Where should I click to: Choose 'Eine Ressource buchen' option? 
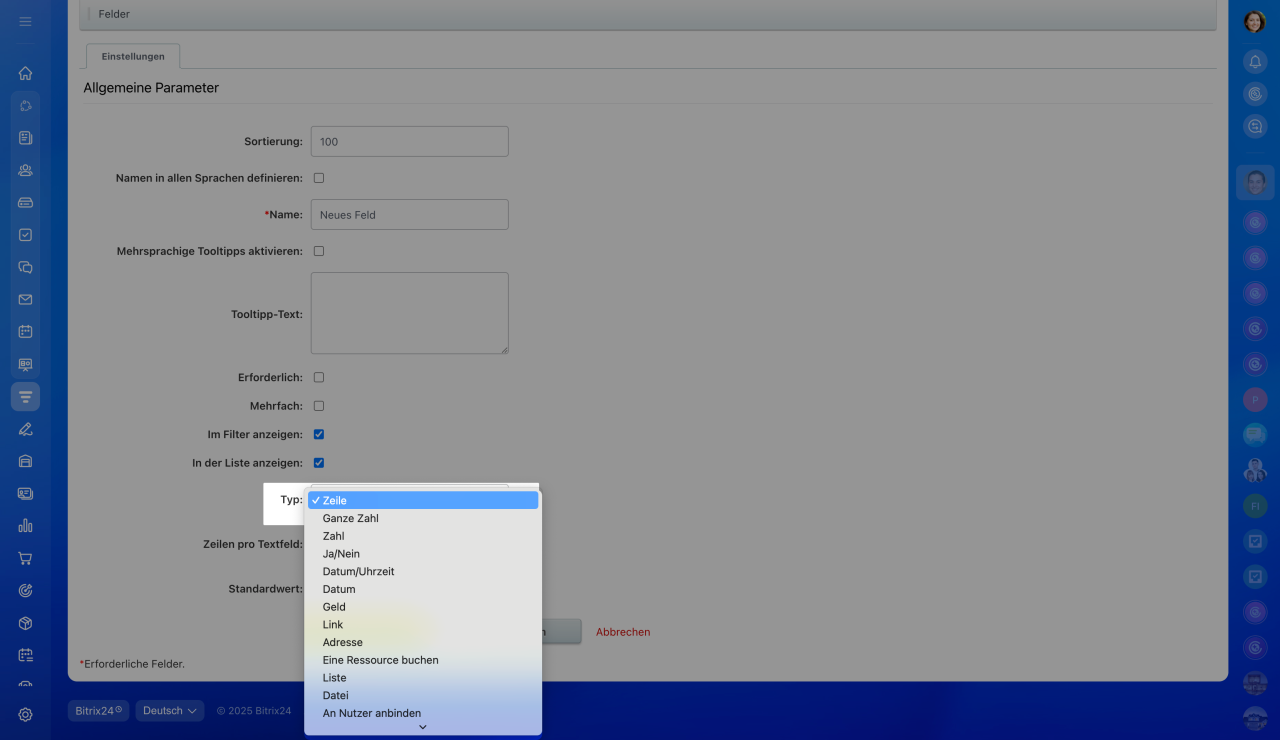pyautogui.click(x=423, y=660)
